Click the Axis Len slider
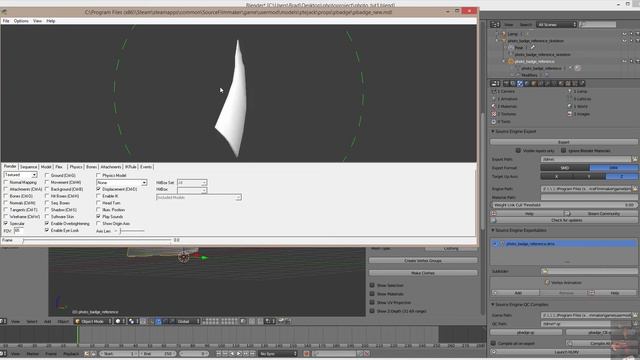Screen dimensions: 640x360 [131, 231]
